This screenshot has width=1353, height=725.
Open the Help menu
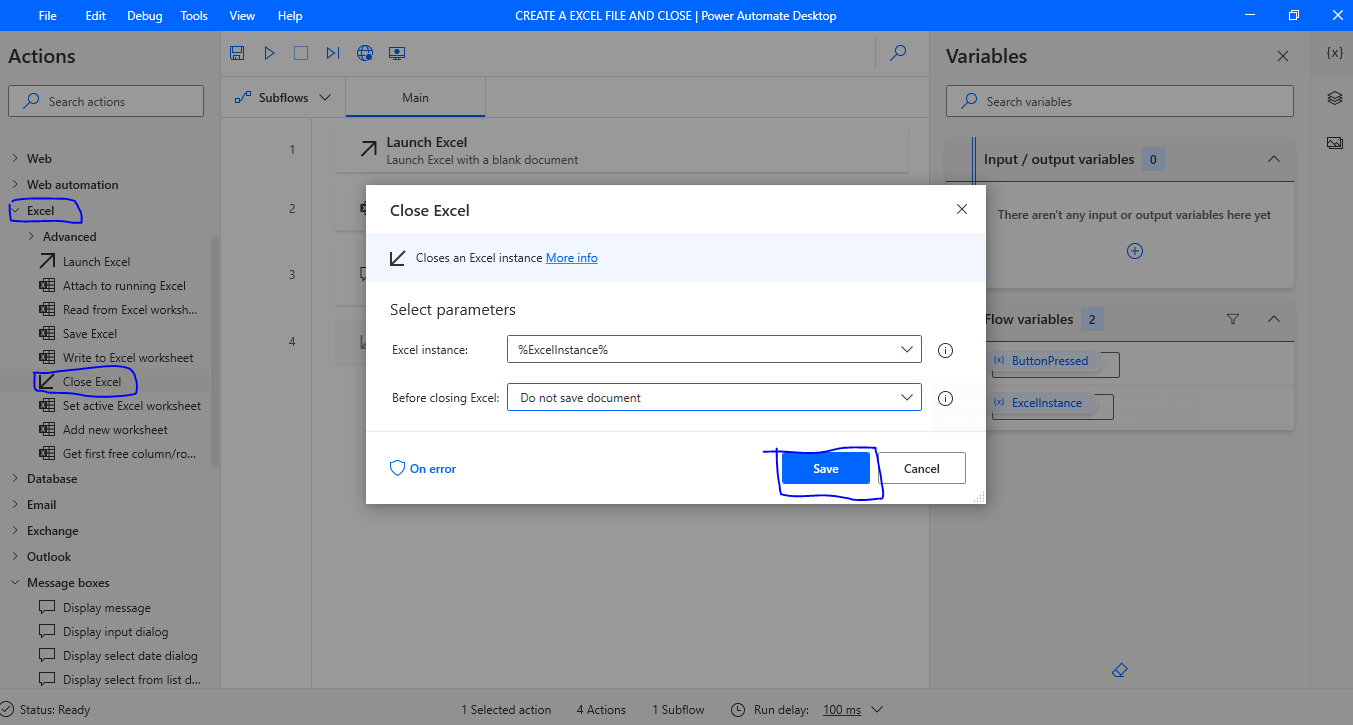[290, 16]
